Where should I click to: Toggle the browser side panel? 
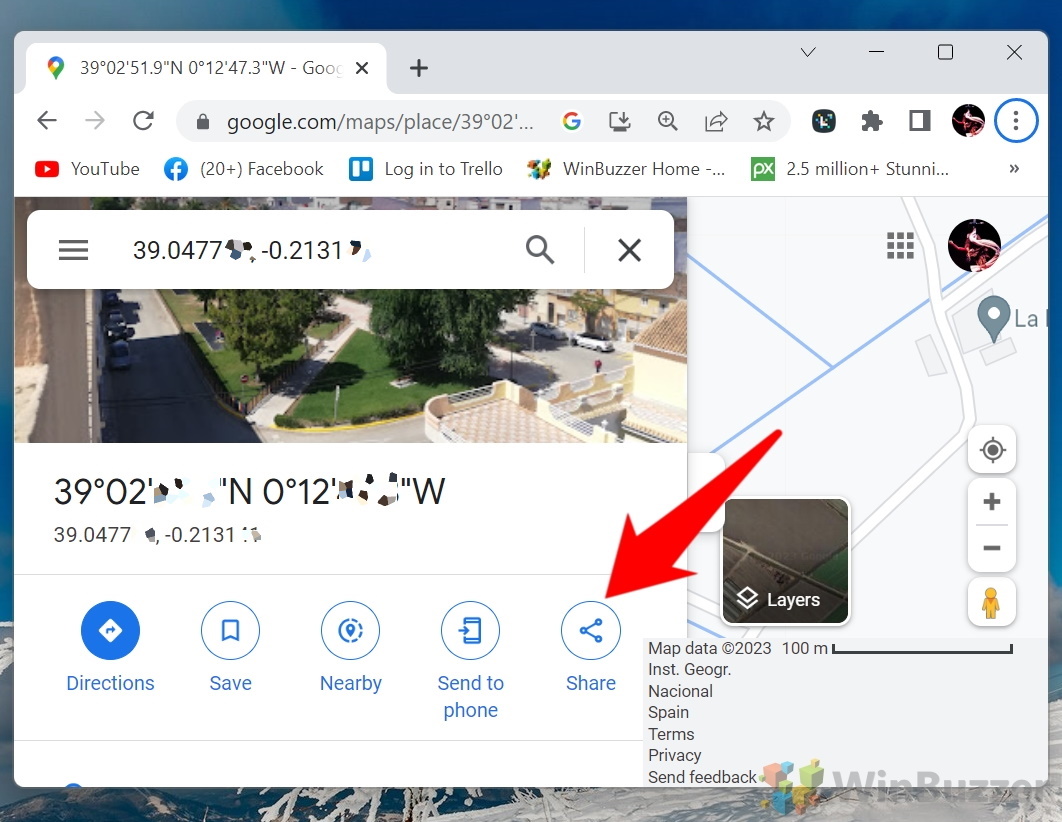(920, 121)
